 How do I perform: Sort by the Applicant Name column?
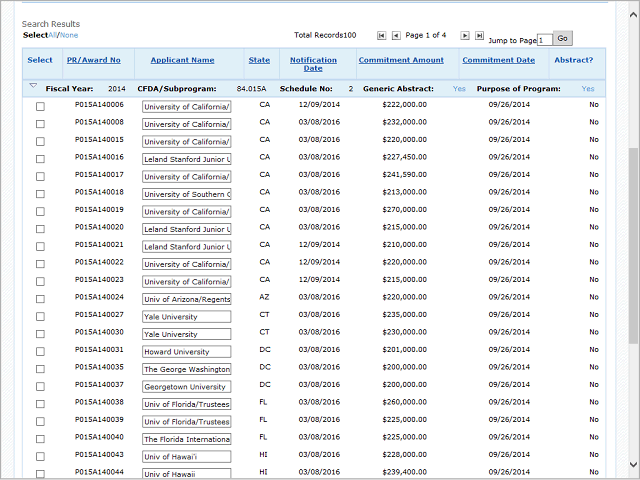coord(182,60)
